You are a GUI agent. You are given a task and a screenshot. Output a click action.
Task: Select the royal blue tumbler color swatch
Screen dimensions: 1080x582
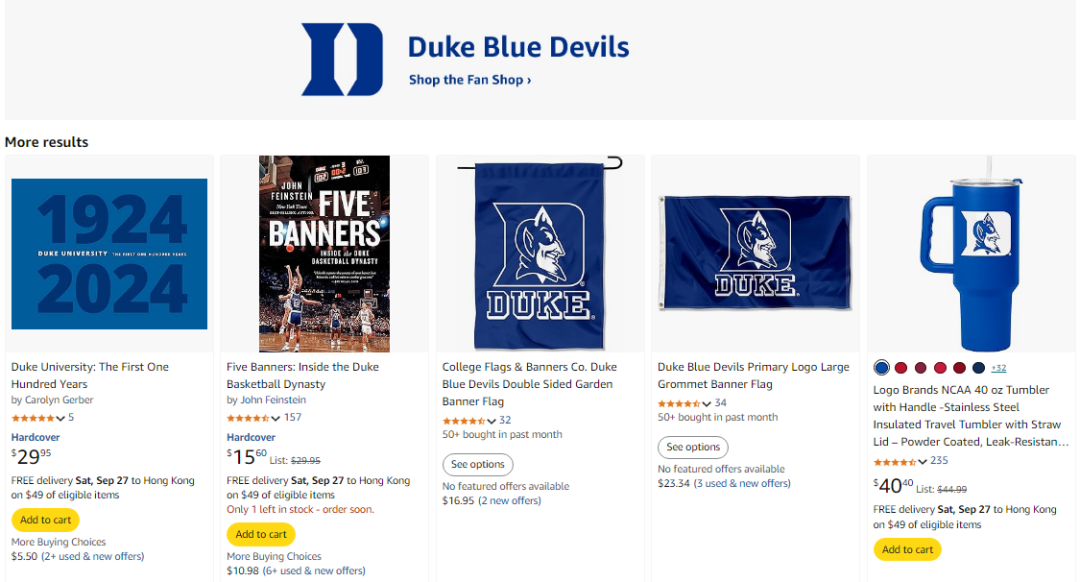point(881,368)
